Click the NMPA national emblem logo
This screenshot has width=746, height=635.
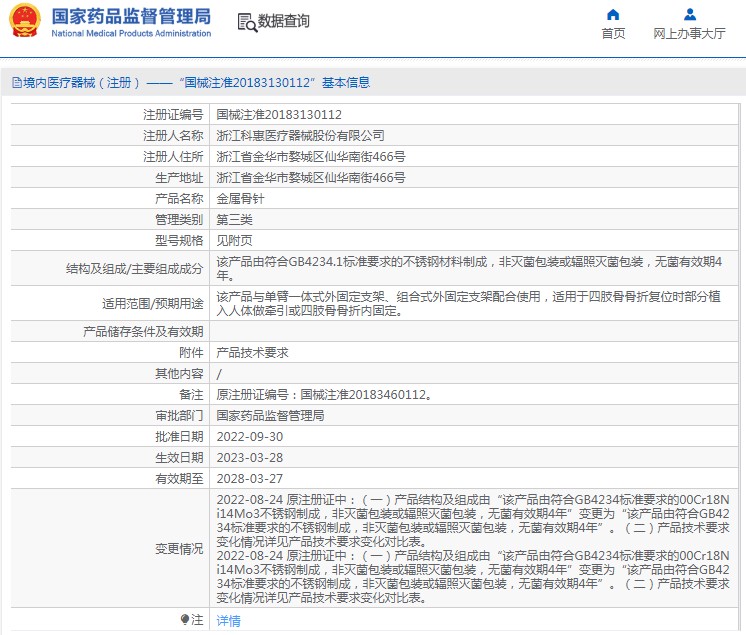(x=24, y=21)
